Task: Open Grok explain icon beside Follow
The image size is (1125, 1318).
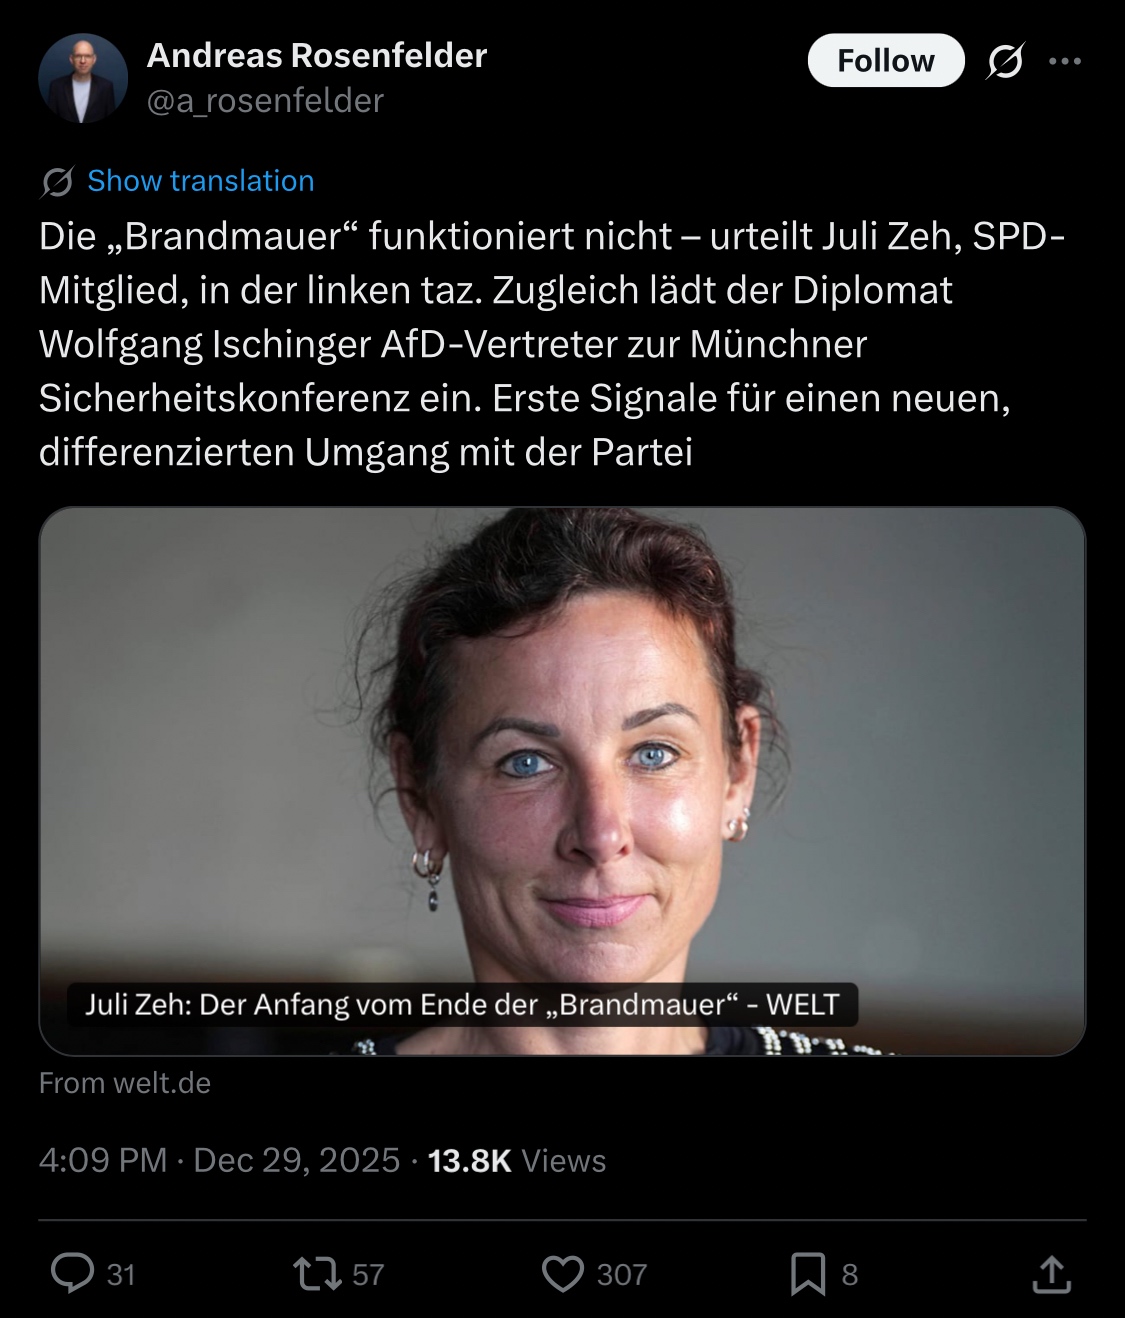Action: tap(1005, 61)
